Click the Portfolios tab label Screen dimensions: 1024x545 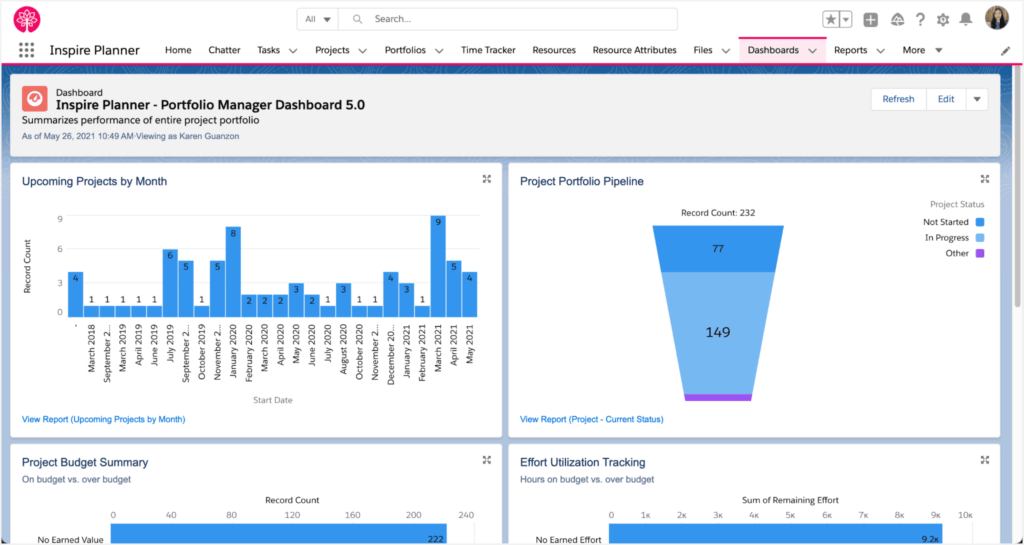tap(405, 50)
